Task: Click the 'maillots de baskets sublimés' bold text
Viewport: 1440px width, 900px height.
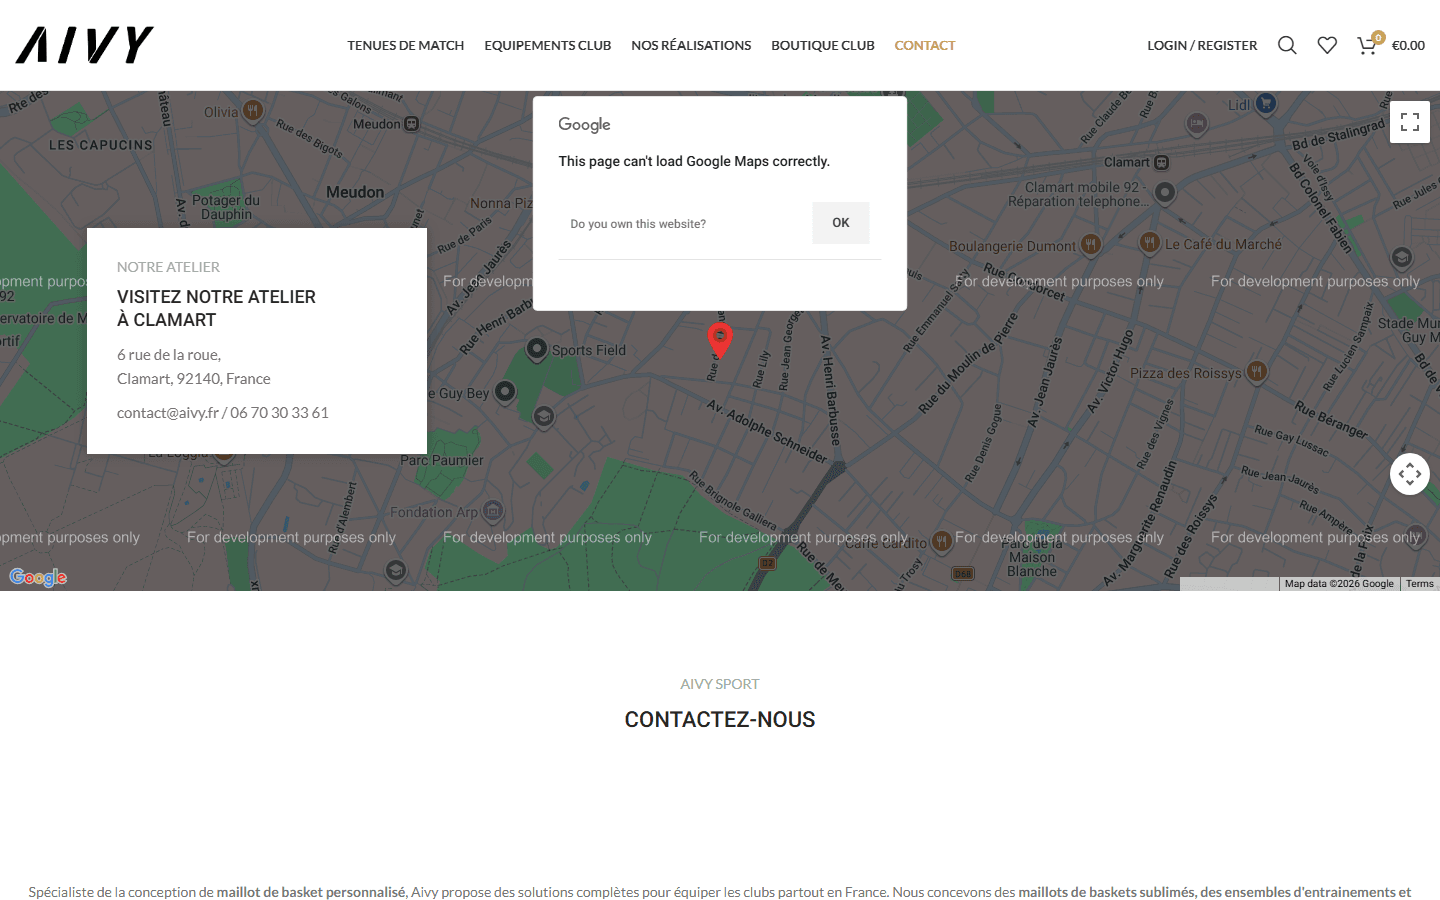Action: click(x=1107, y=892)
